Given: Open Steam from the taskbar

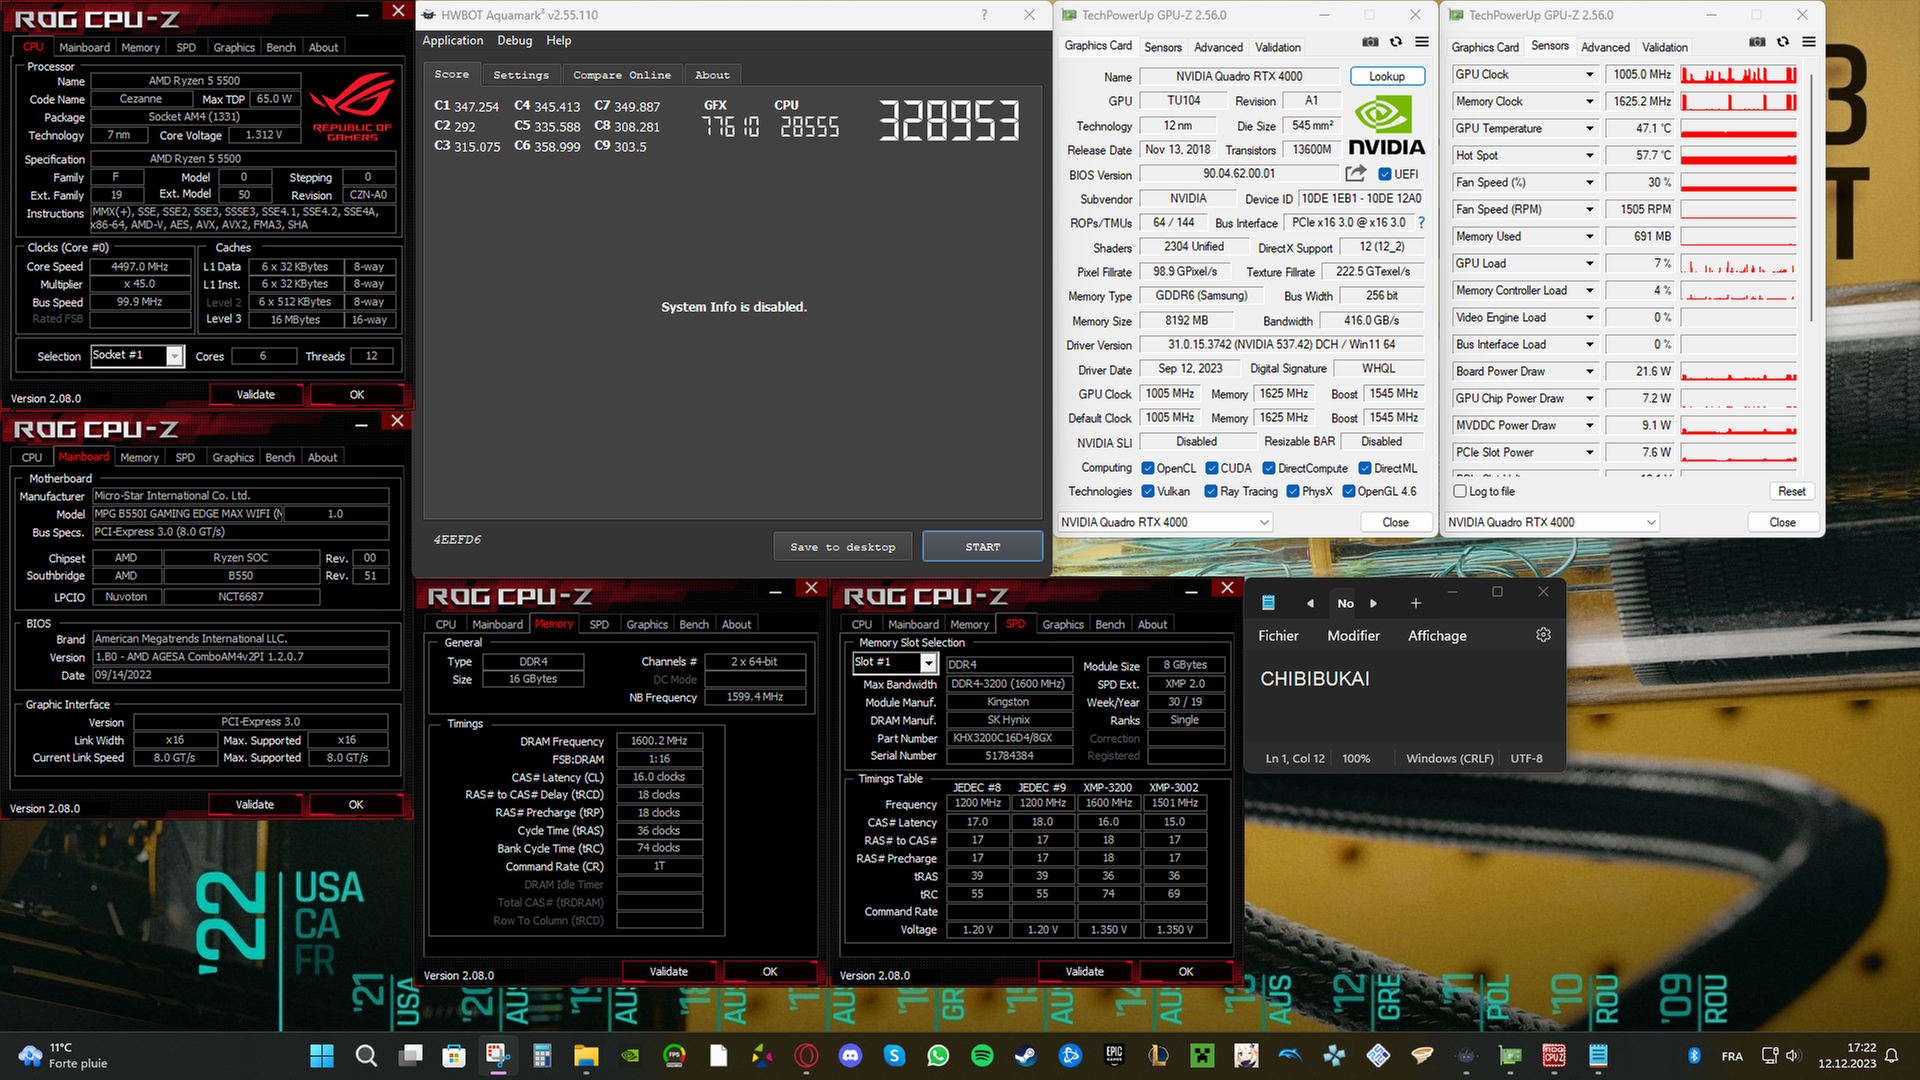Looking at the screenshot, I should pyautogui.click(x=1026, y=1056).
